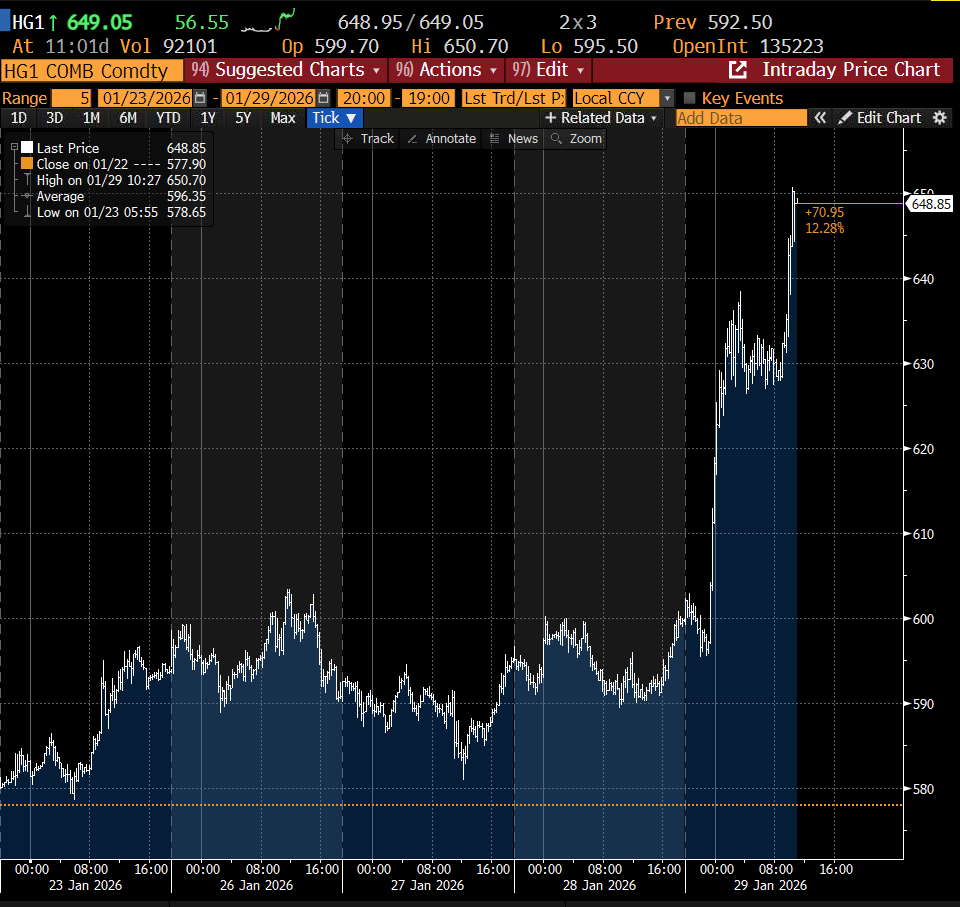Image resolution: width=960 pixels, height=907 pixels.
Task: Open the Suggested Charts dropdown
Action: [286, 70]
